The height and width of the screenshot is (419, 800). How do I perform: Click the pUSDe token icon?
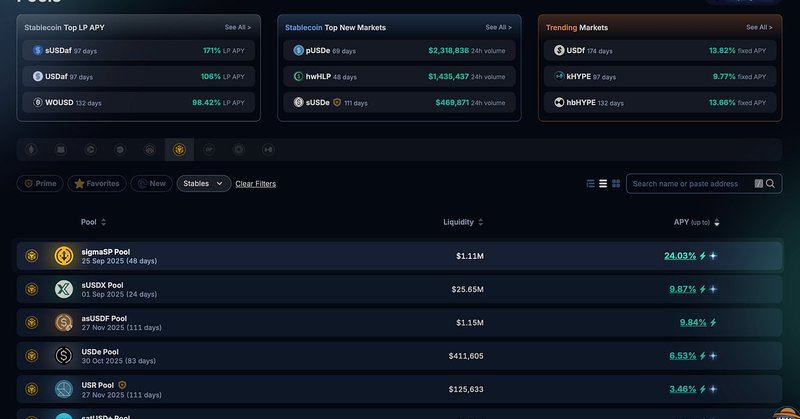(298, 51)
